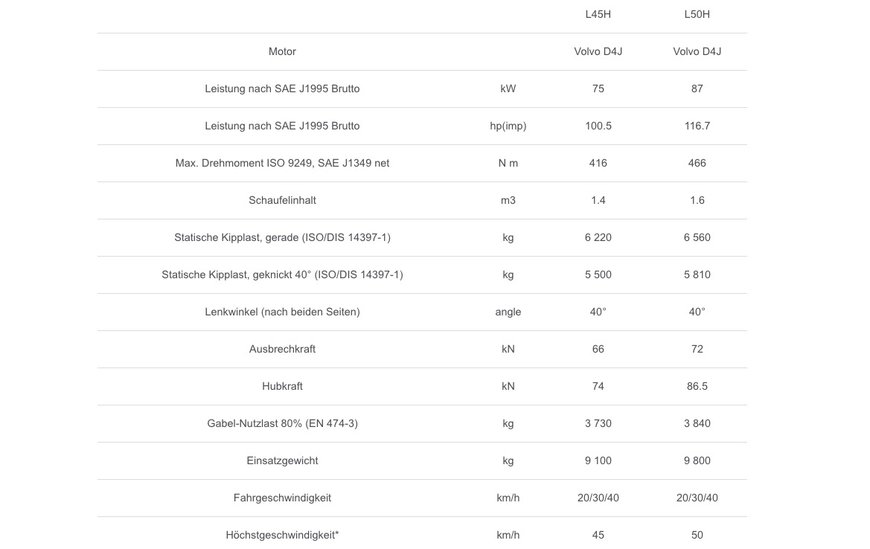Viewport: 870px width, 549px height.
Task: Click the Einsatzgewicht value 9 100
Action: point(598,461)
